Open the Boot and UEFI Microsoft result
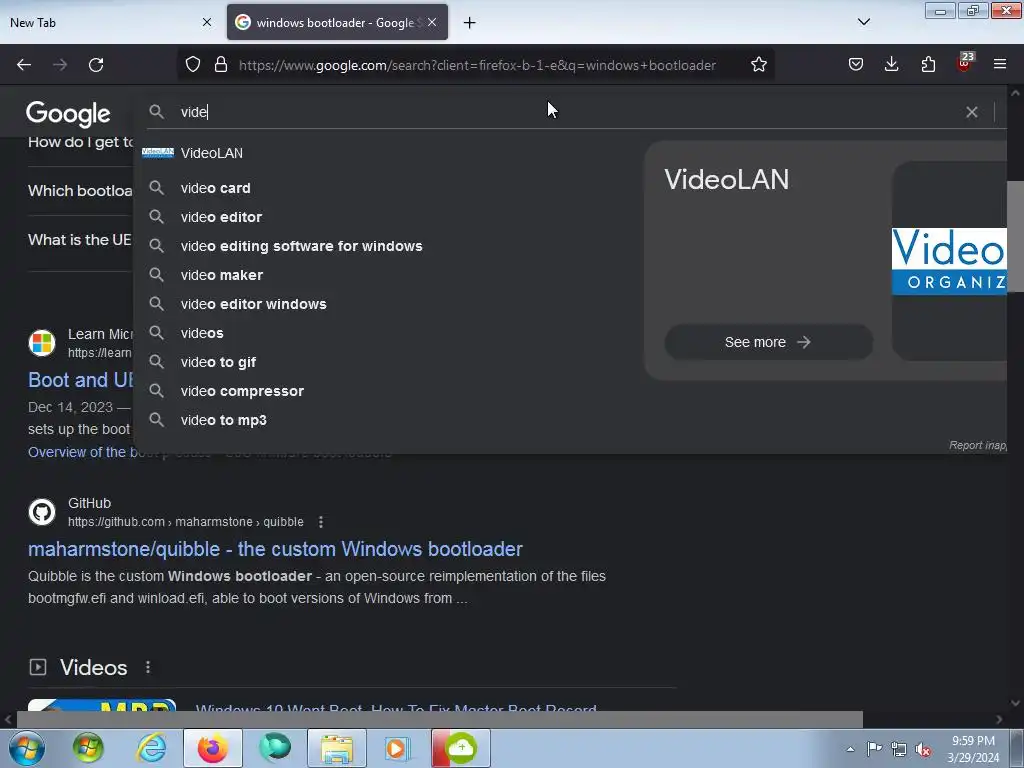This screenshot has height=768, width=1024. 80,380
